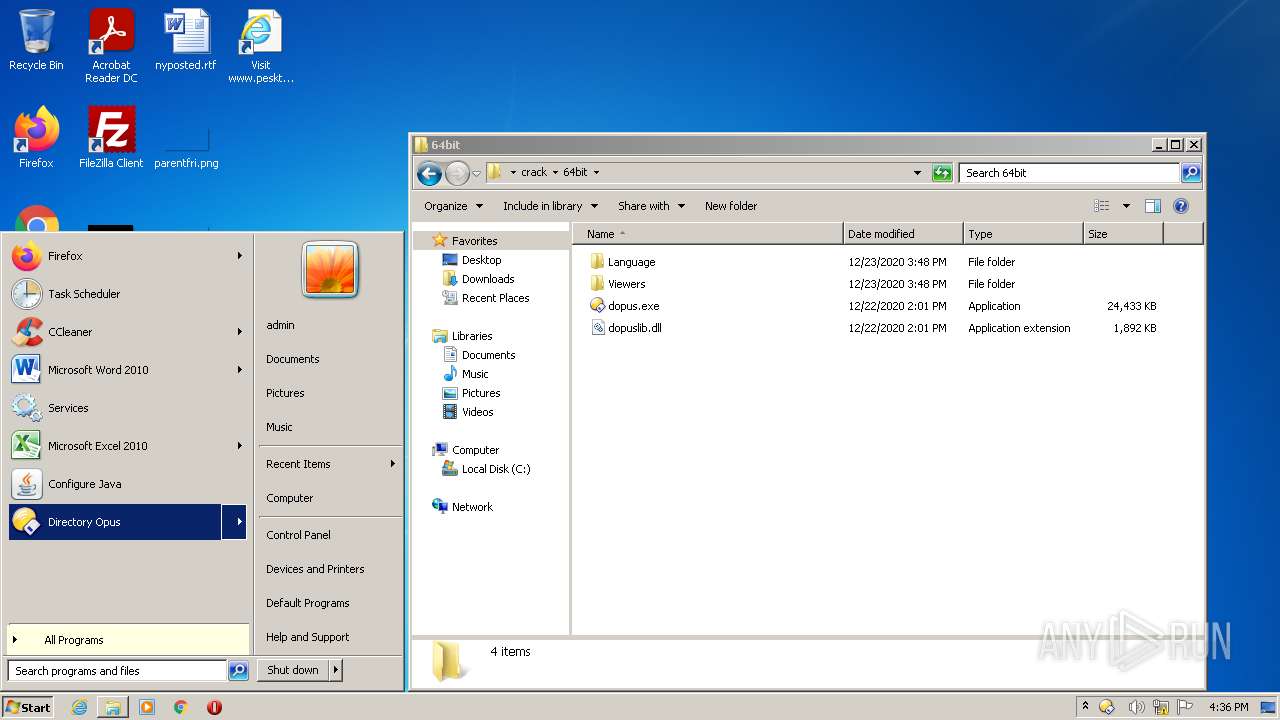Open Default Programs from Start menu
The width and height of the screenshot is (1280, 720).
click(x=308, y=603)
